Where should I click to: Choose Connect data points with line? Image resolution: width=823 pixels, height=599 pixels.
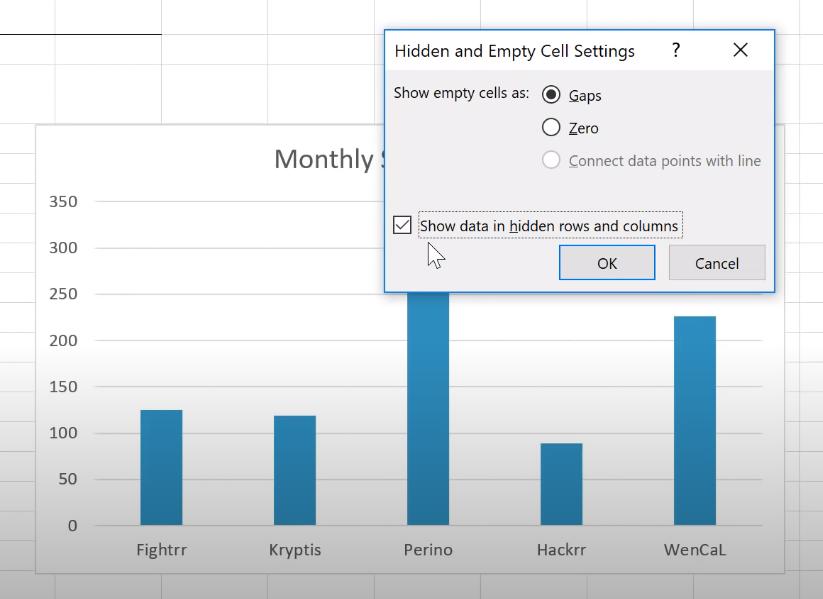coord(551,160)
